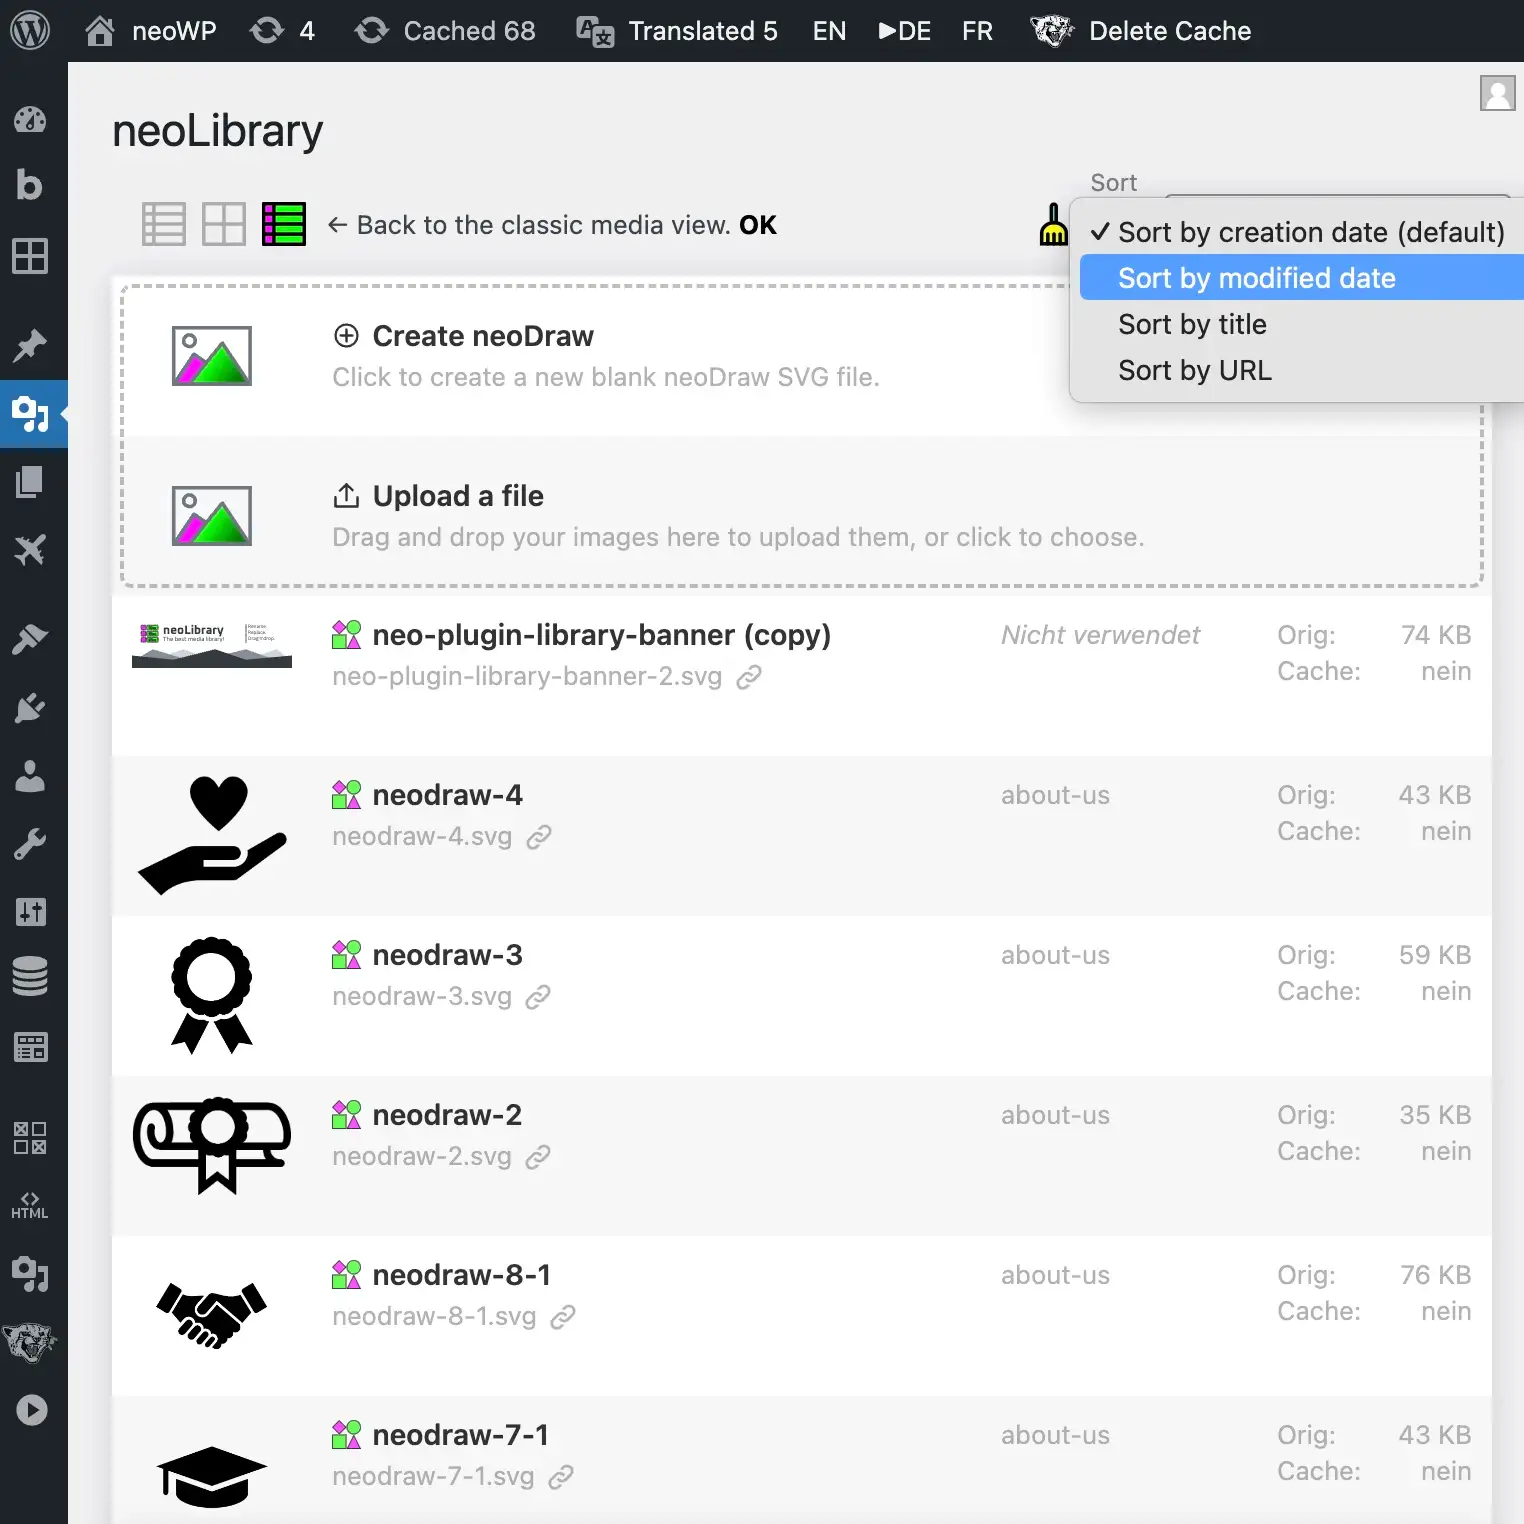Click the link icon next to neodraw-4.svg

pos(539,837)
